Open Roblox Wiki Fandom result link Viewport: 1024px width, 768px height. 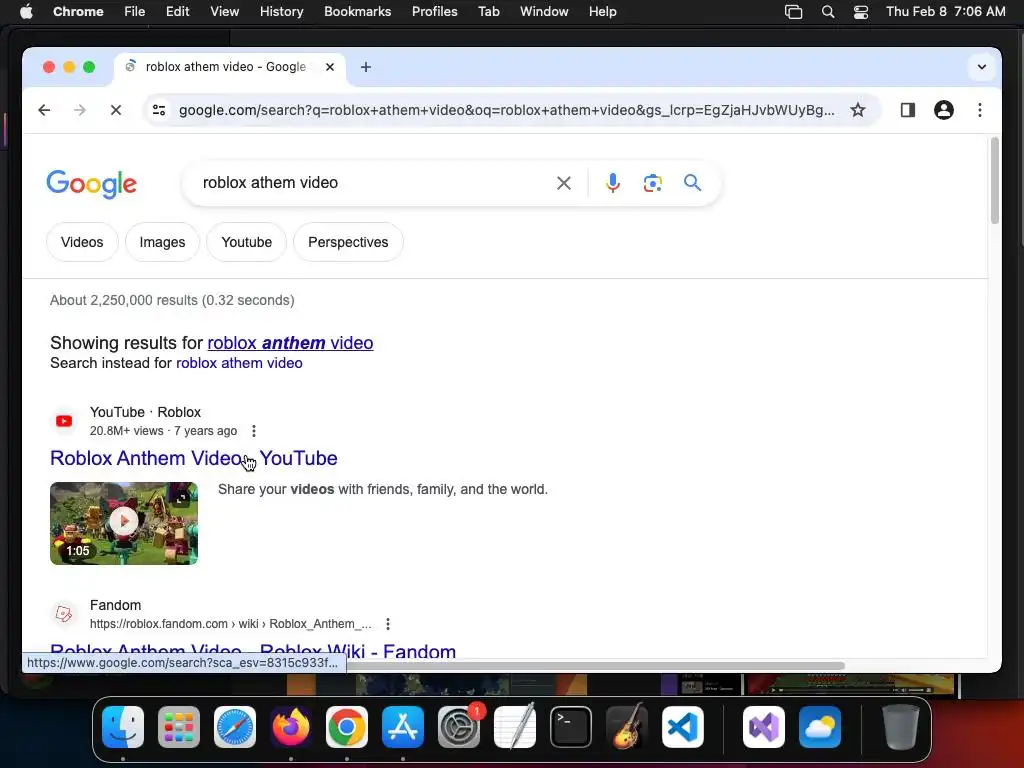(x=253, y=650)
